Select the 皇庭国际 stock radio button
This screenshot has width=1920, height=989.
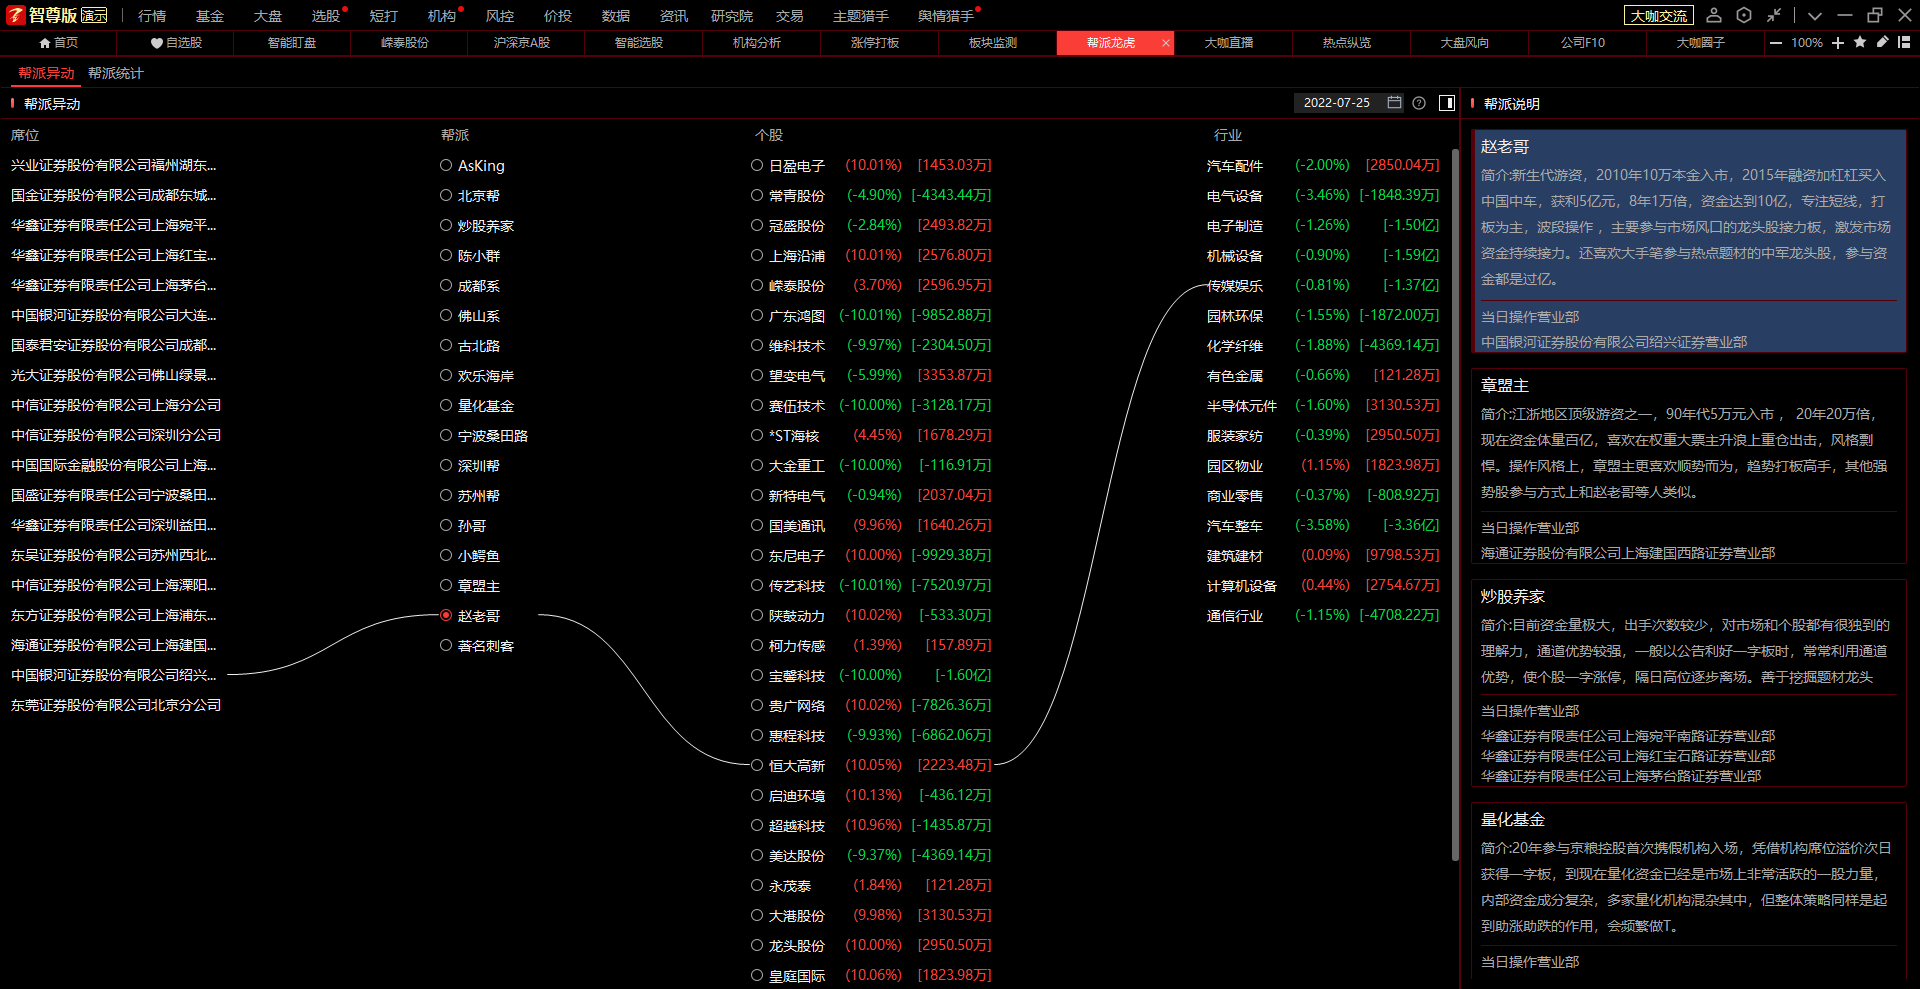(757, 975)
